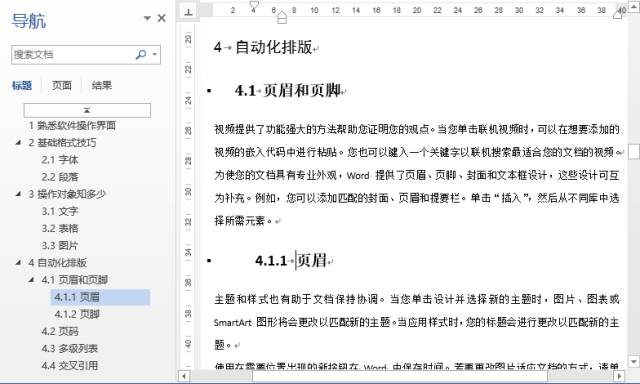Click the horizontal scrollbar left arrow
Screen dimensions: 640x384
point(184,376)
